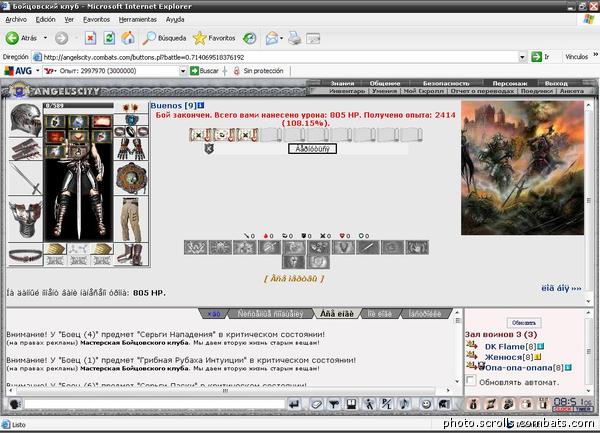Click the chat horizontal scrollbar thumb

tap(226, 391)
